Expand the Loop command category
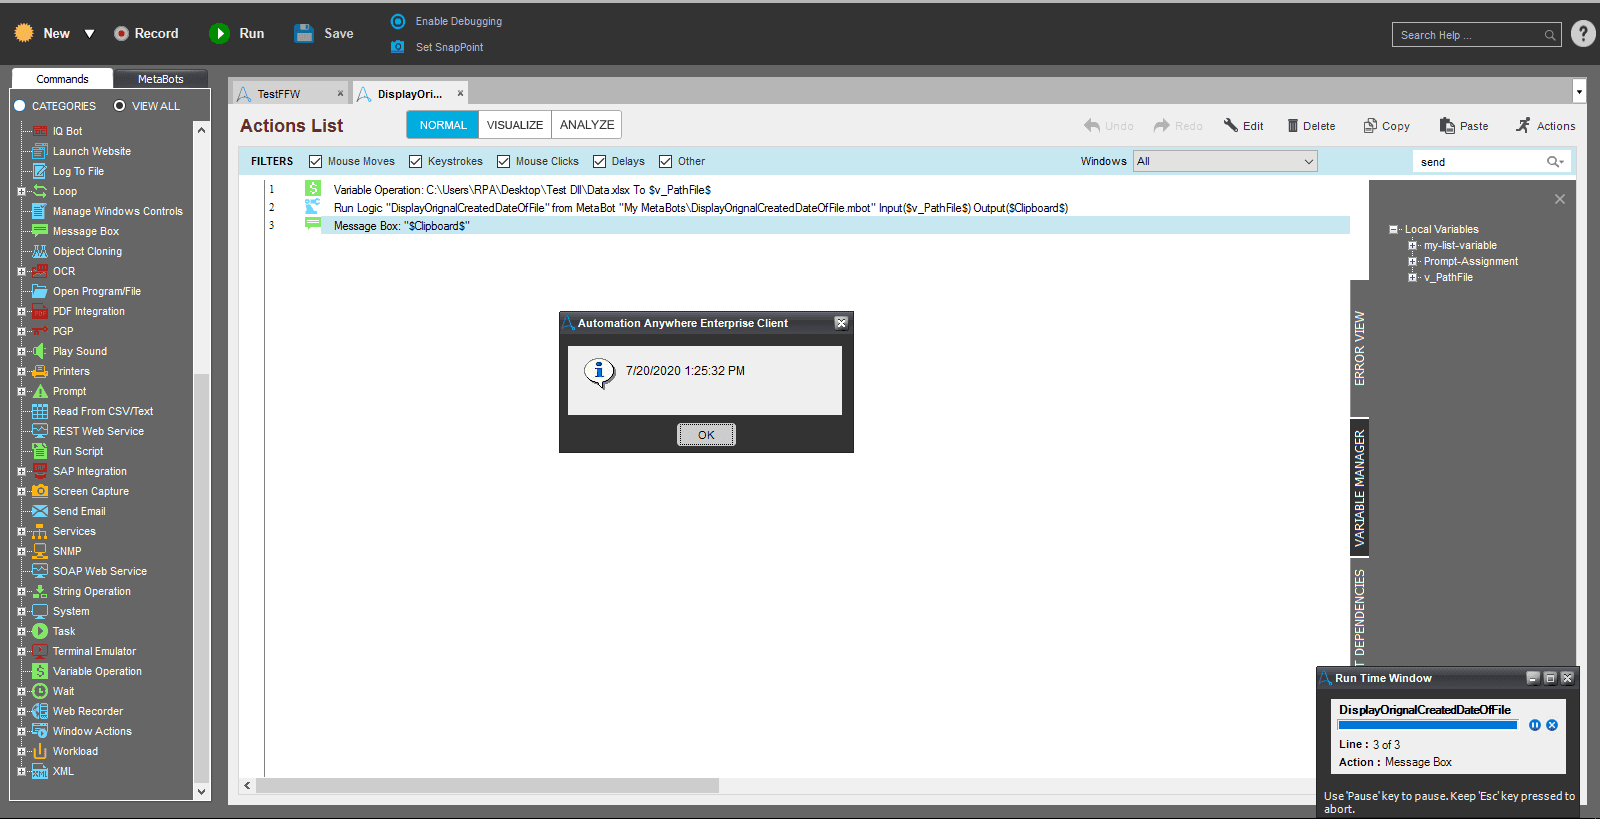The width and height of the screenshot is (1600, 819). (21, 191)
